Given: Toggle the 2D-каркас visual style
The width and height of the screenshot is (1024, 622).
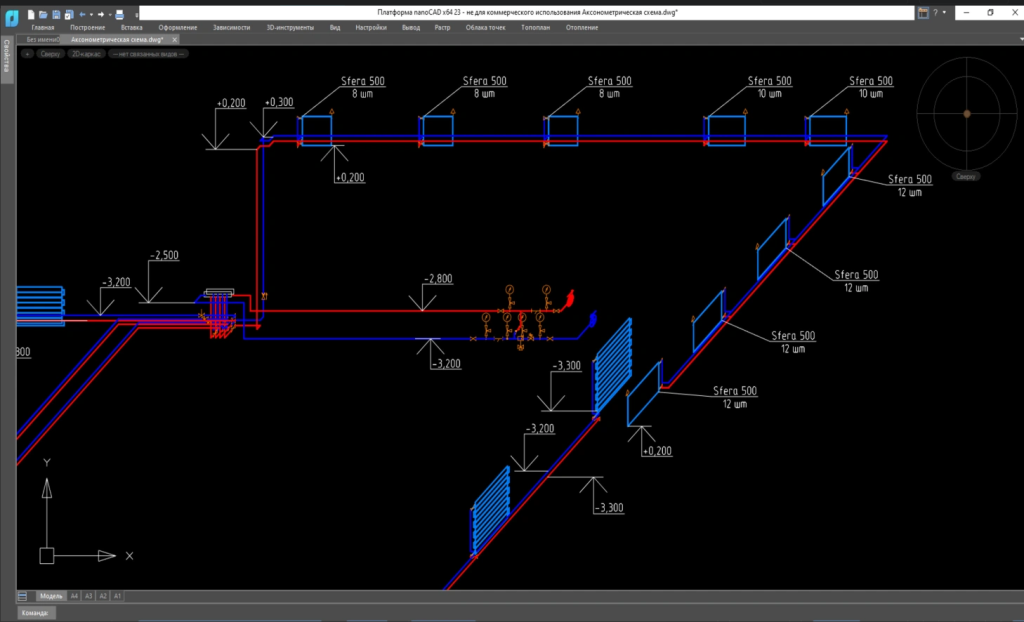Looking at the screenshot, I should (87, 53).
